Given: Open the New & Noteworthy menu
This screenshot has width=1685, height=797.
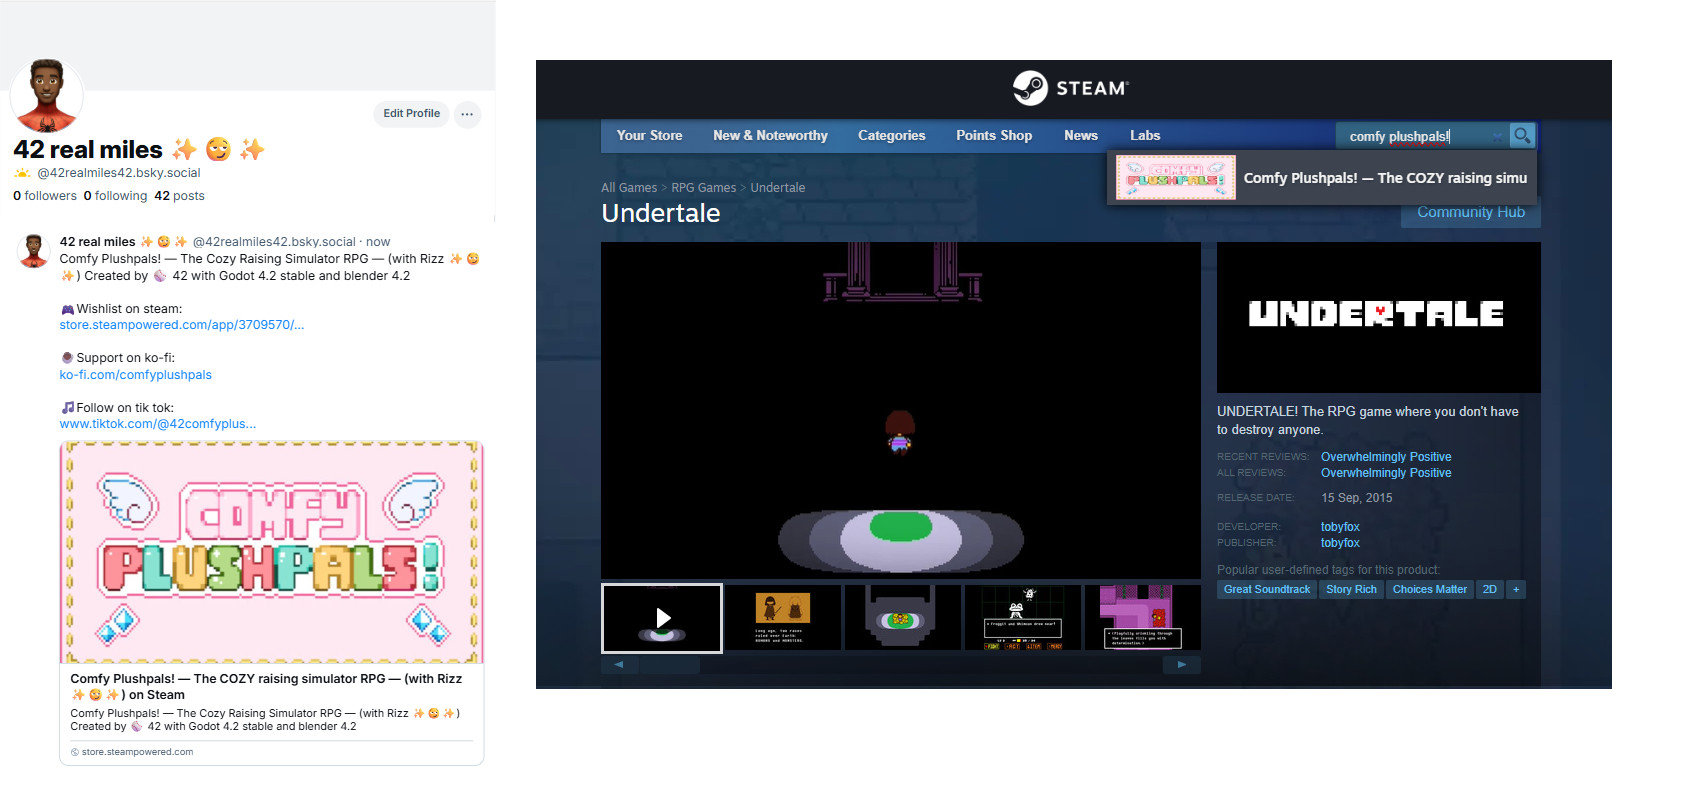Looking at the screenshot, I should click(x=770, y=135).
